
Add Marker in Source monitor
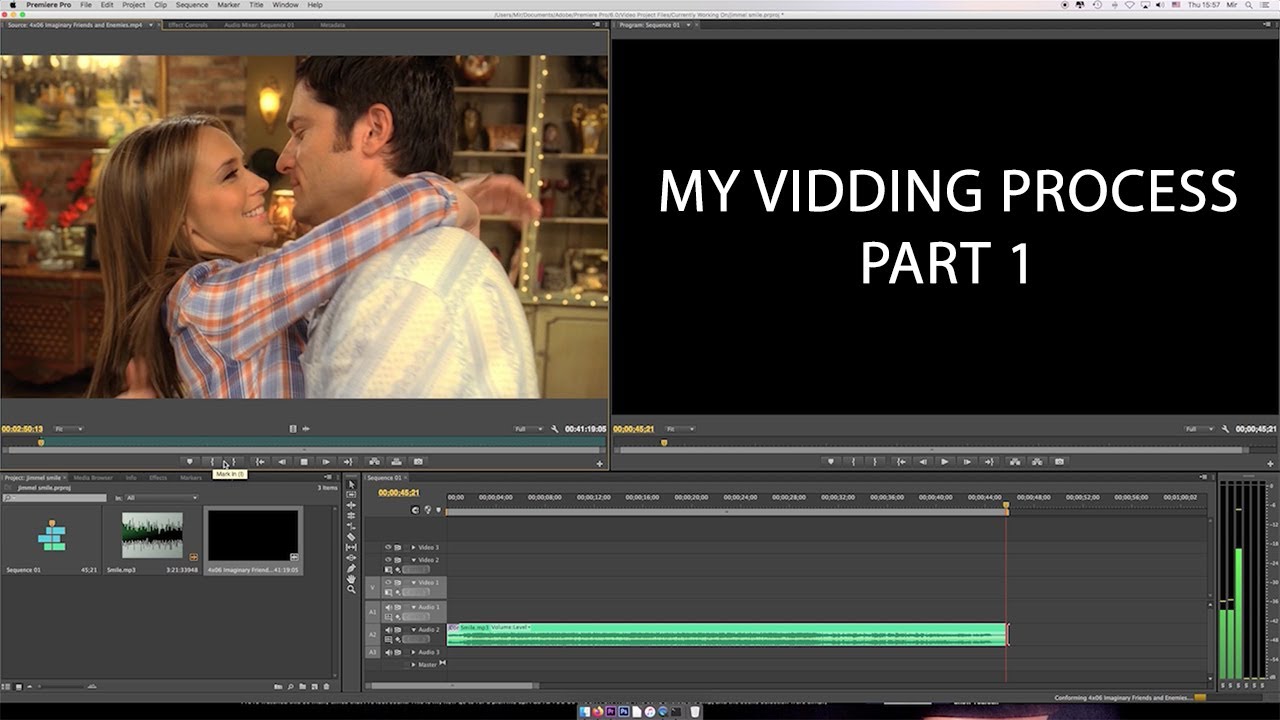pos(189,462)
